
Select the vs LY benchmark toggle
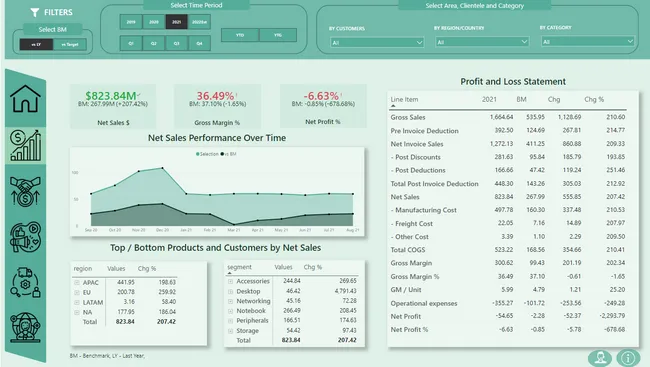coord(36,44)
